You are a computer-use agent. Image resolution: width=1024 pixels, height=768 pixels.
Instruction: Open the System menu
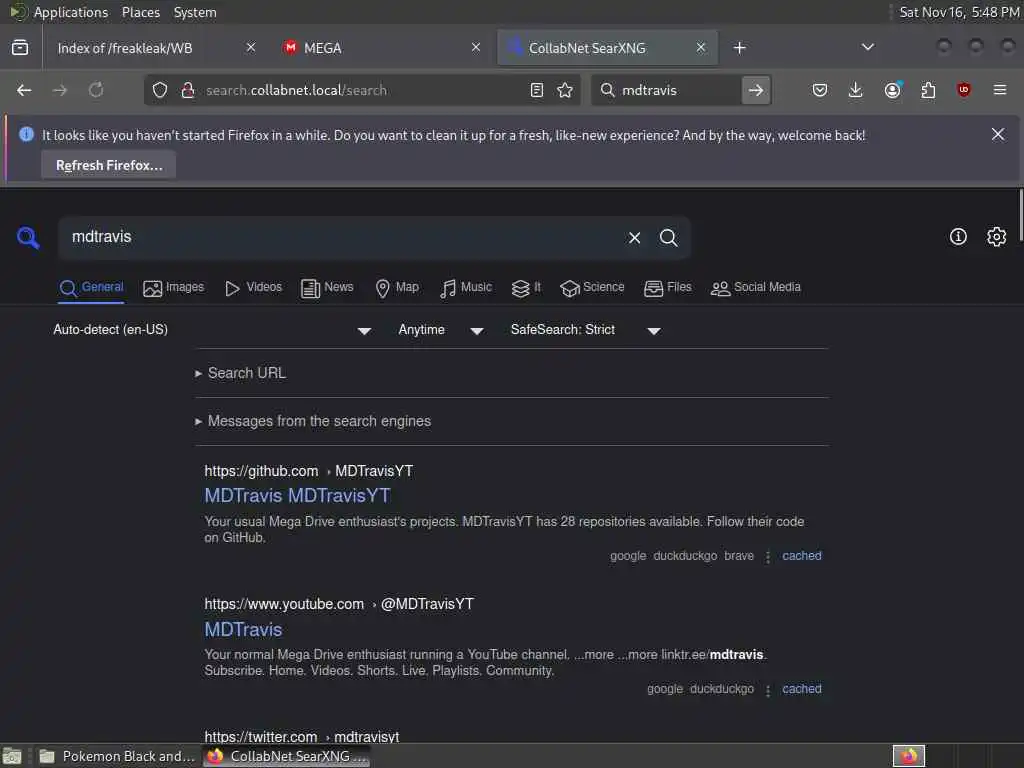click(x=195, y=12)
